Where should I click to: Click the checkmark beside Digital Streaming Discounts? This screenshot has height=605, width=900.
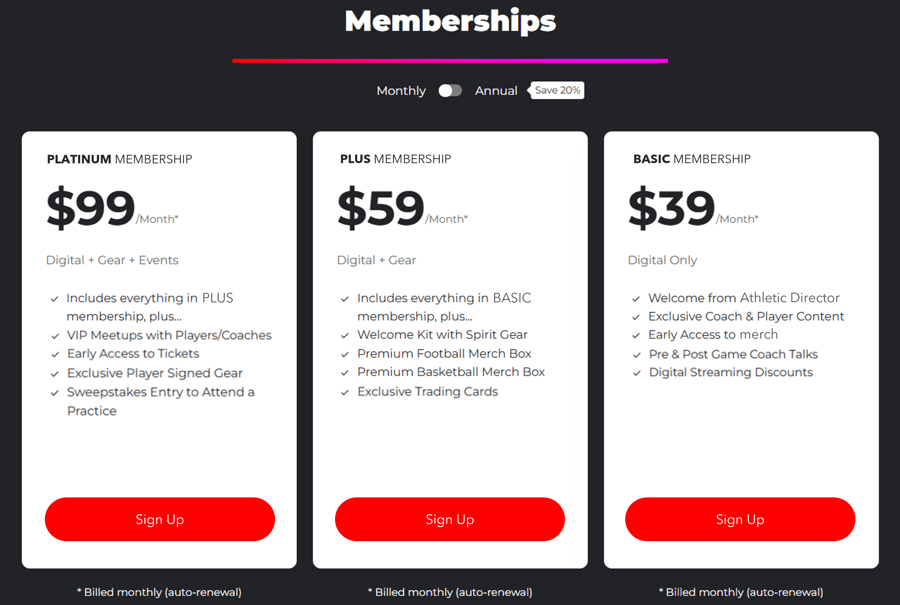[637, 372]
